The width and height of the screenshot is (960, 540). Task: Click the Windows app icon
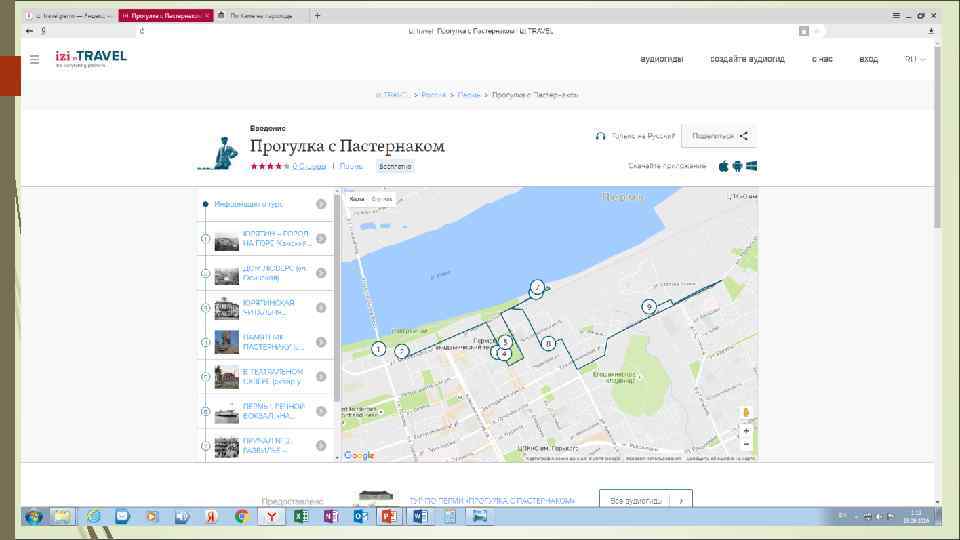coord(751,166)
